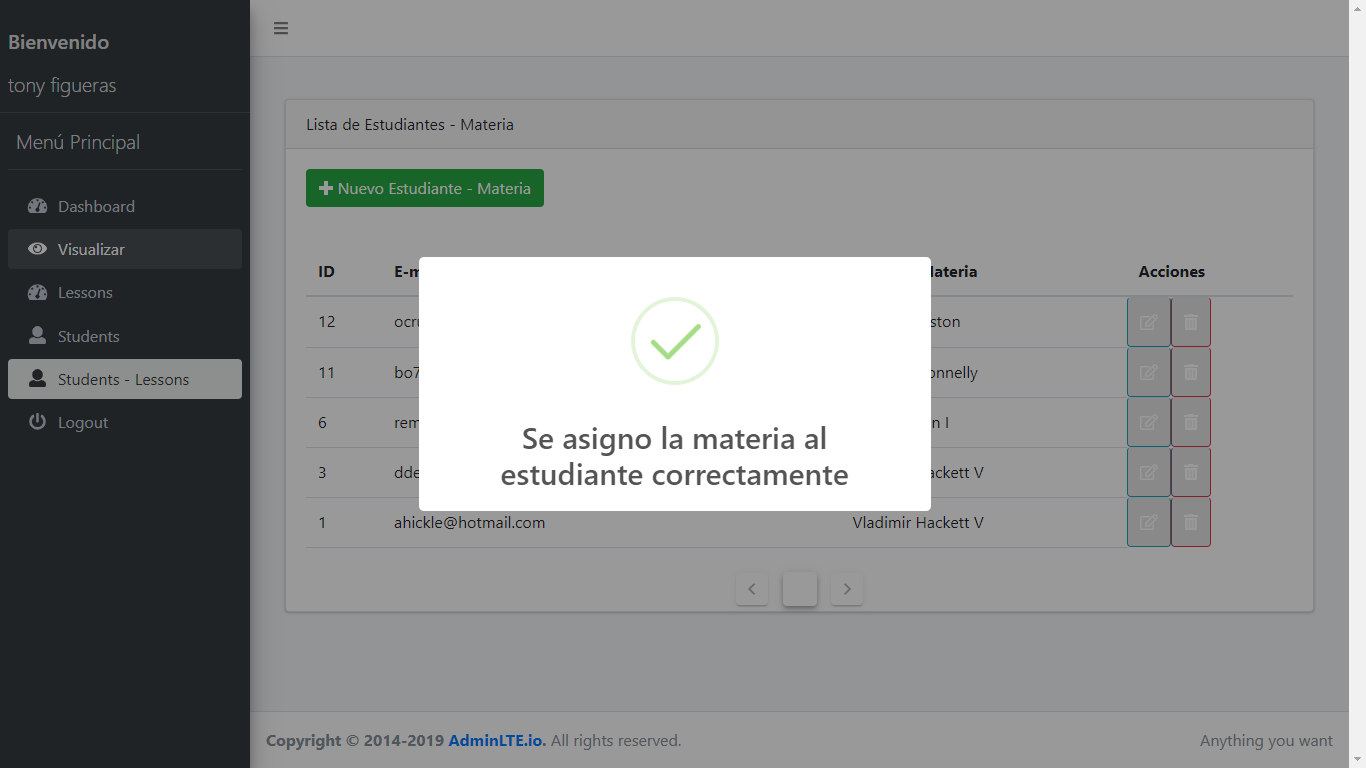Click the email link ahickle@hotmail.com
The width and height of the screenshot is (1366, 768).
(x=470, y=522)
